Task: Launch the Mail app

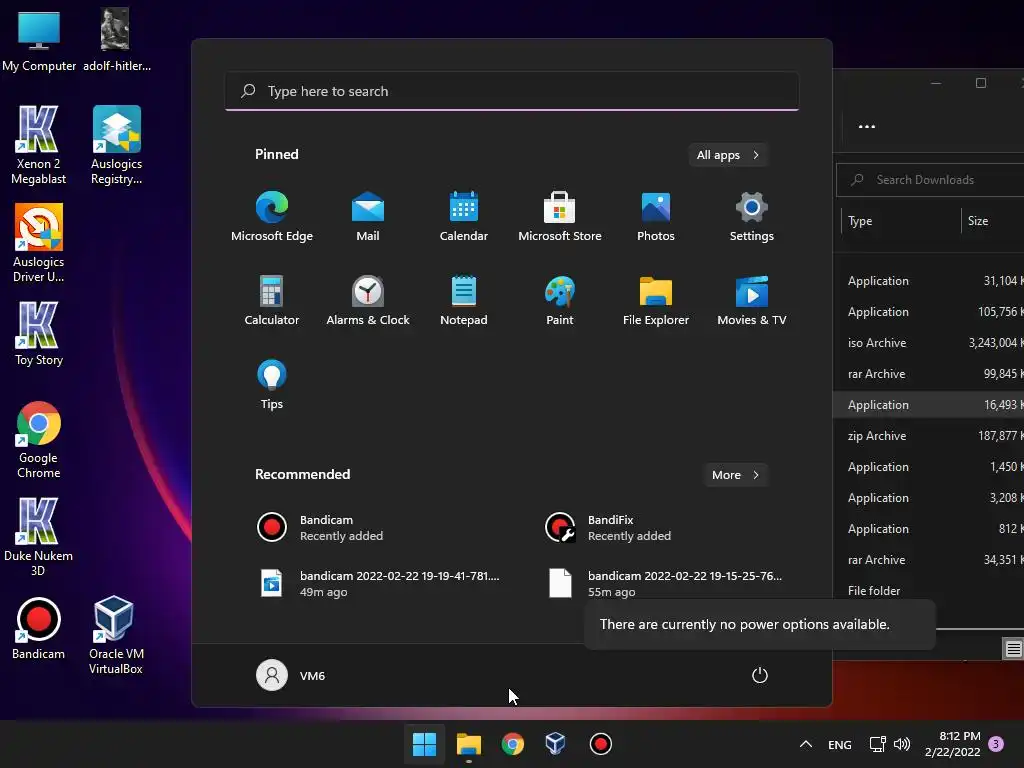Action: (x=368, y=217)
